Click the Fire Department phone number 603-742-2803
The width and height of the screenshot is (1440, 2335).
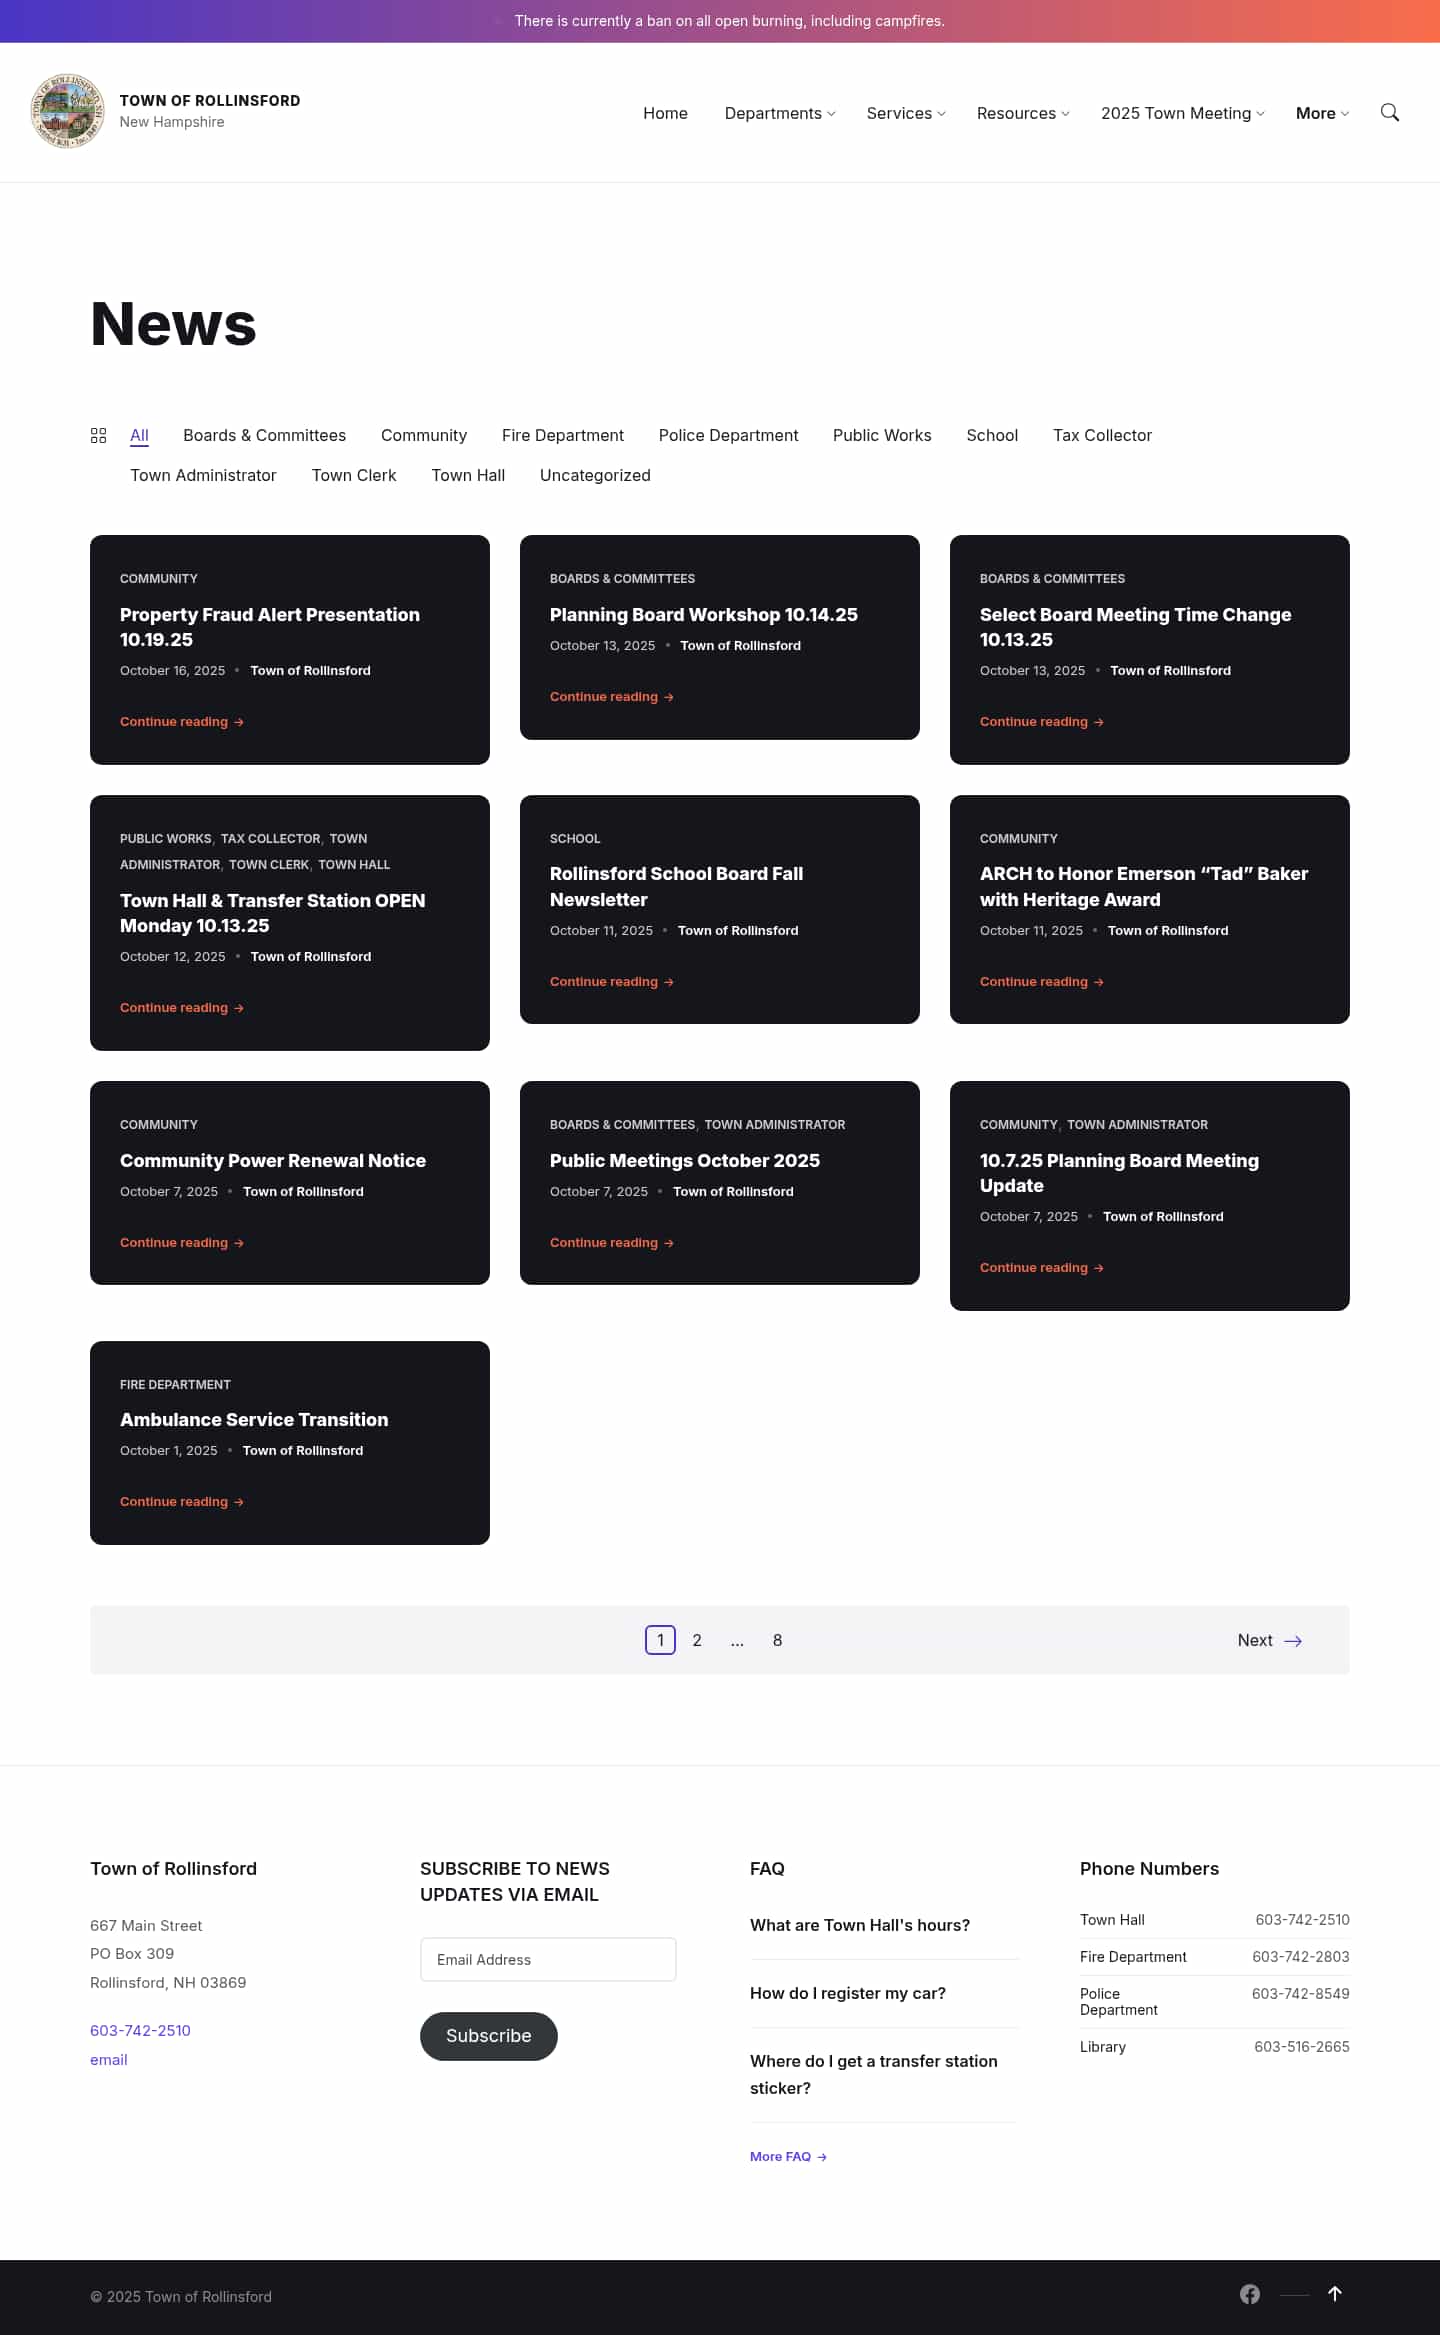1301,1956
